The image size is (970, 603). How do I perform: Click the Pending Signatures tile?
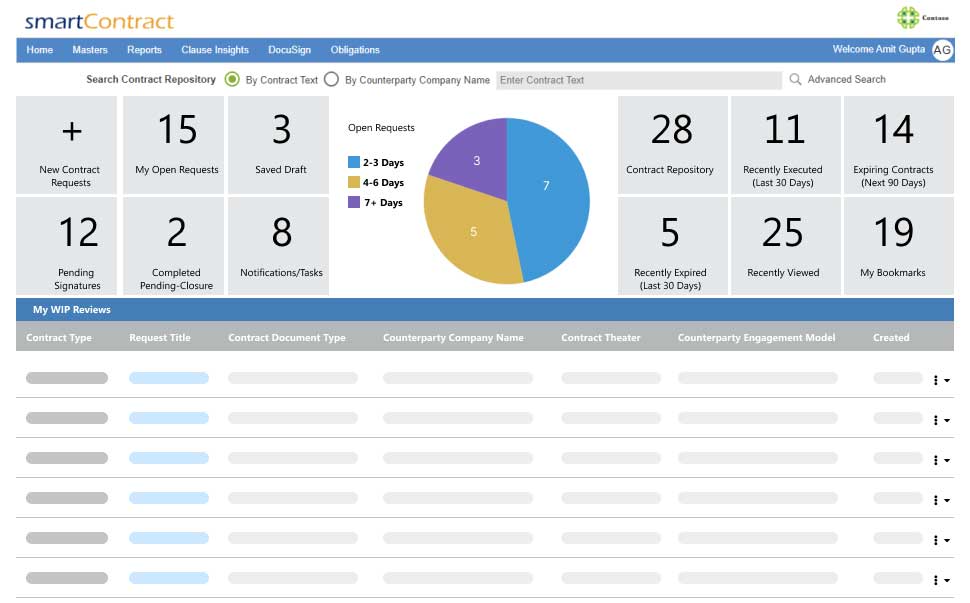point(78,245)
